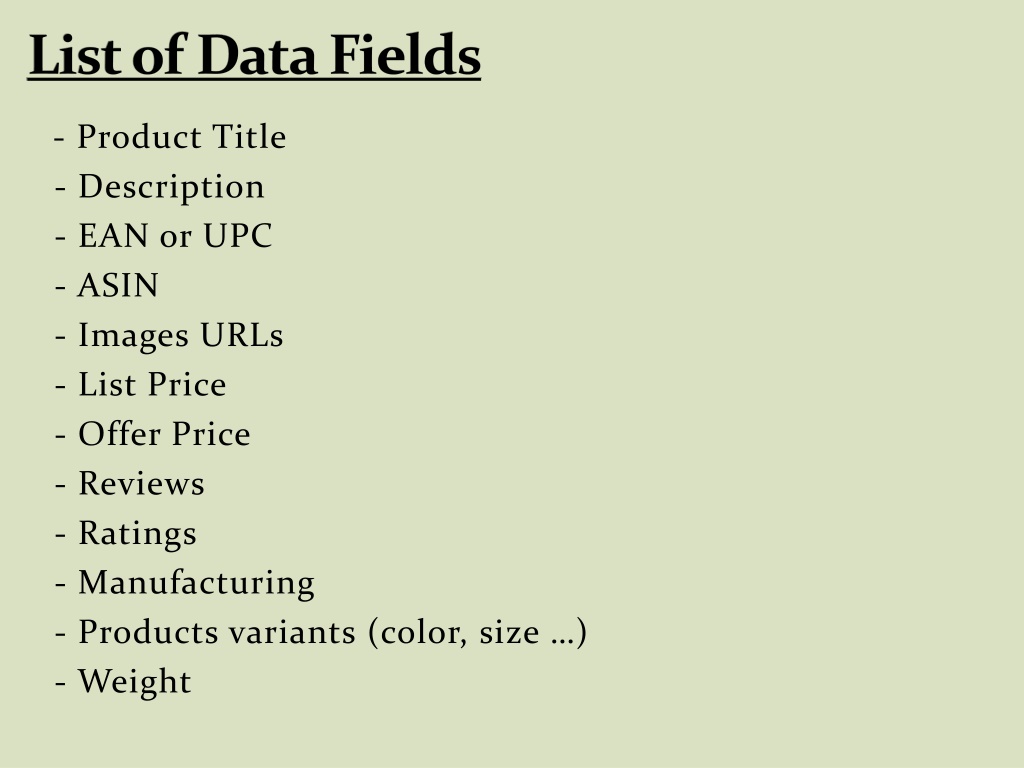
Task: Click the Description list item
Action: coord(160,188)
